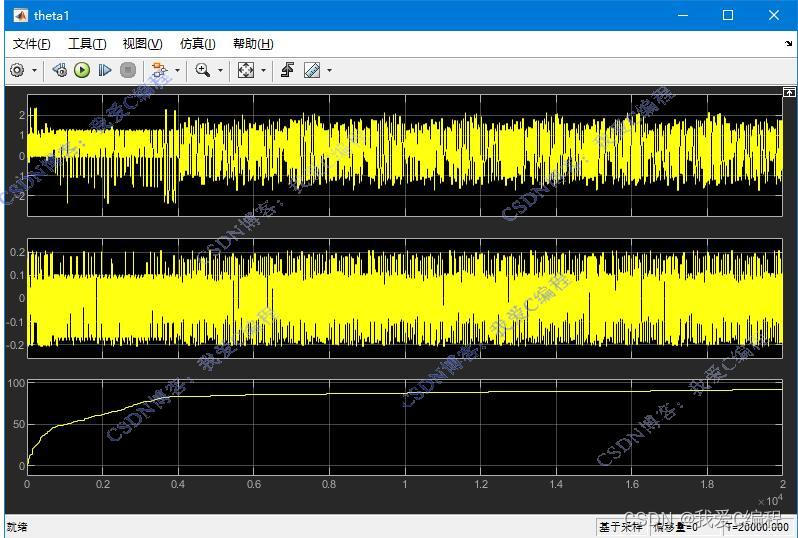
Task: Click the 0.2 y-axis label on middle plot
Action: pos(17,252)
